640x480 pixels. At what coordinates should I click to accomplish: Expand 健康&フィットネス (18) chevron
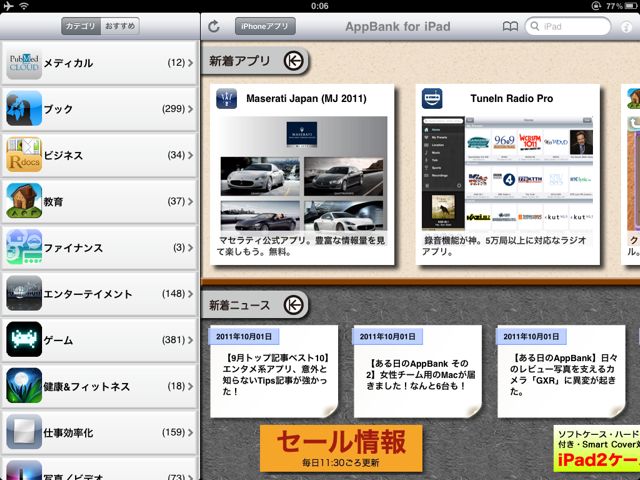pyautogui.click(x=191, y=386)
